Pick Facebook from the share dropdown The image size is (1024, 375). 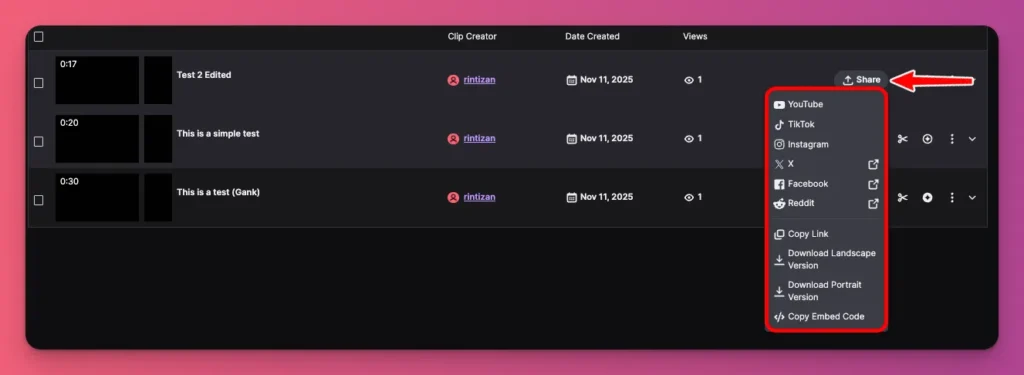(x=826, y=184)
